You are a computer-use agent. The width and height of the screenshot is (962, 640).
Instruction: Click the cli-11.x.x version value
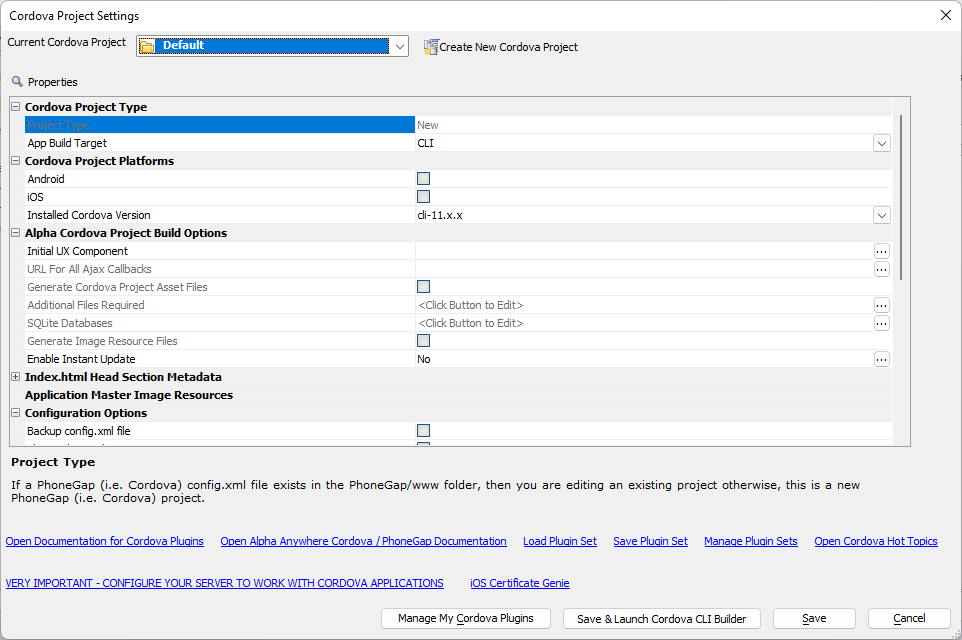point(440,215)
